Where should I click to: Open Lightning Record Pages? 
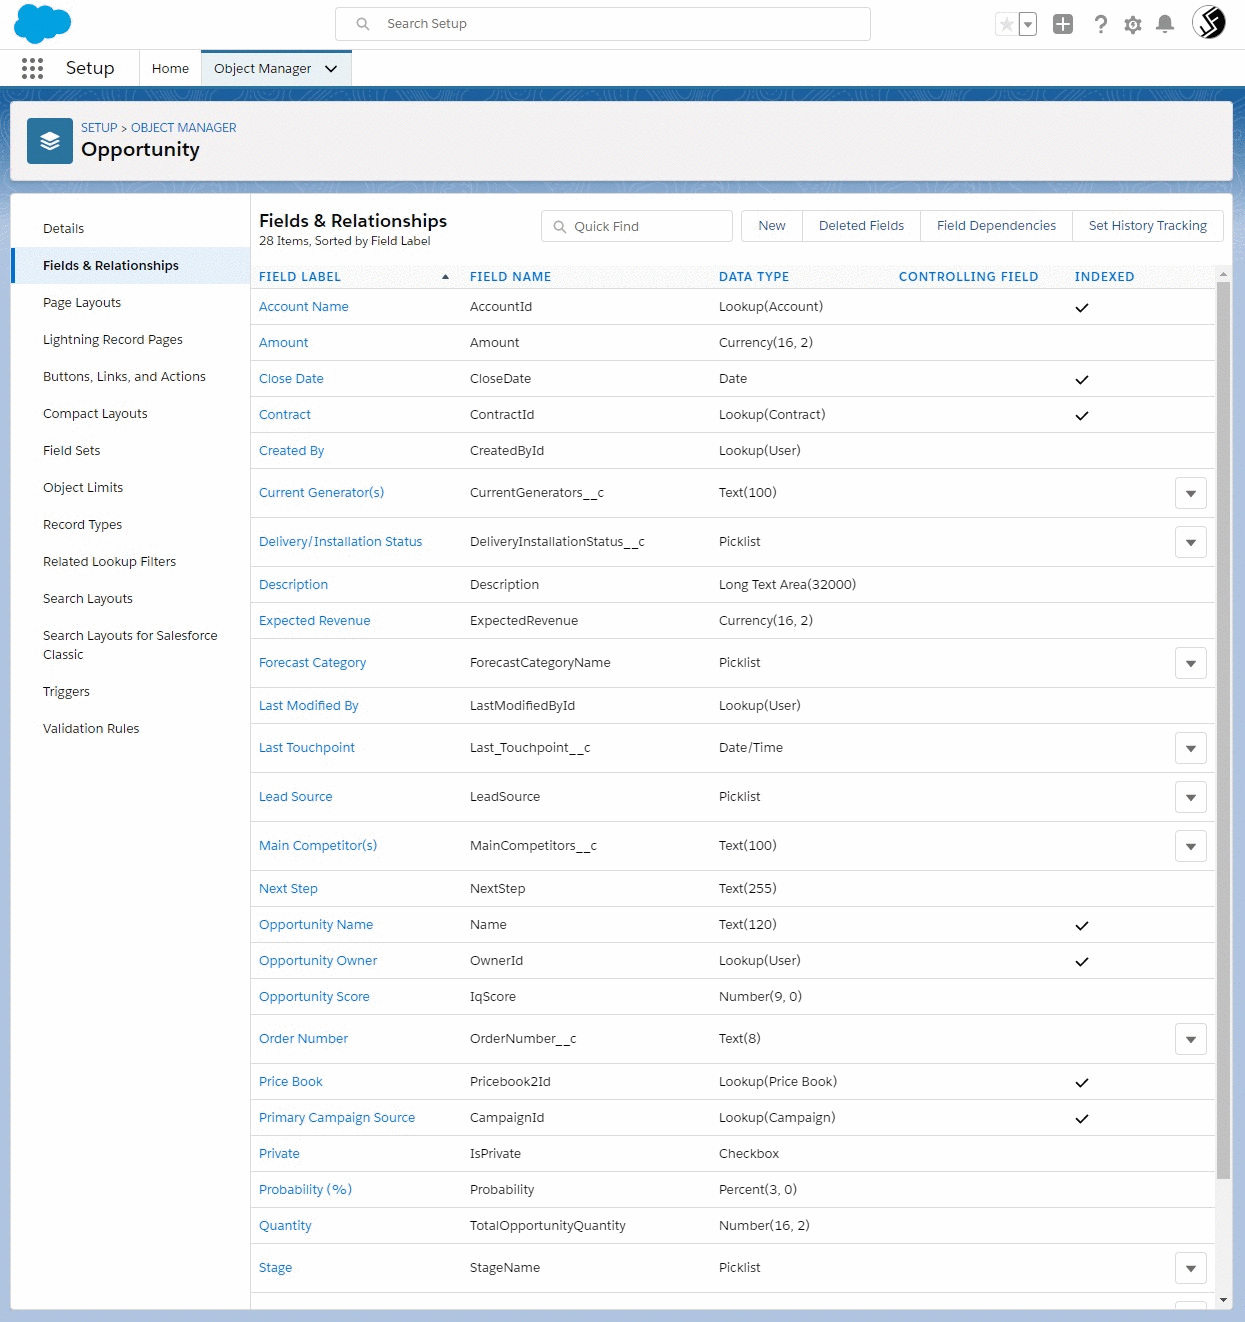coord(113,340)
